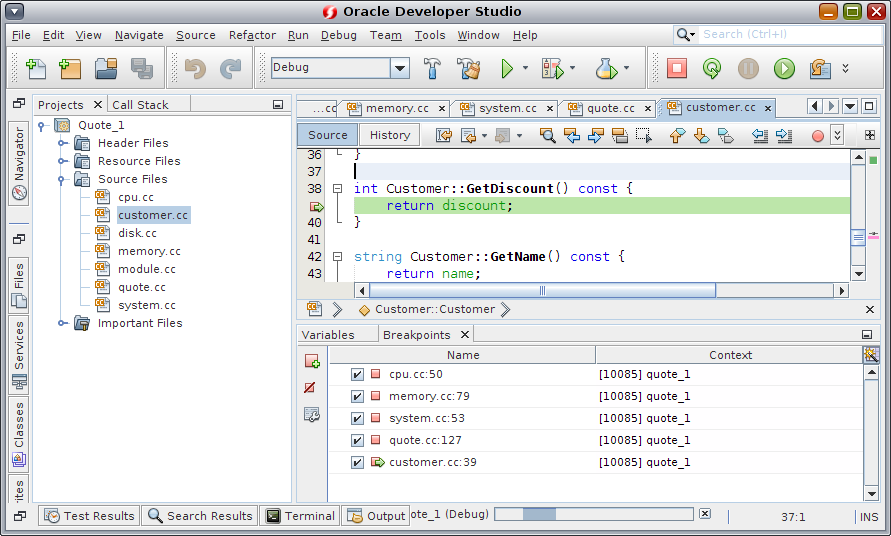Close the customer.cc editor tab
Image resolution: width=891 pixels, height=536 pixels.
(x=768, y=108)
